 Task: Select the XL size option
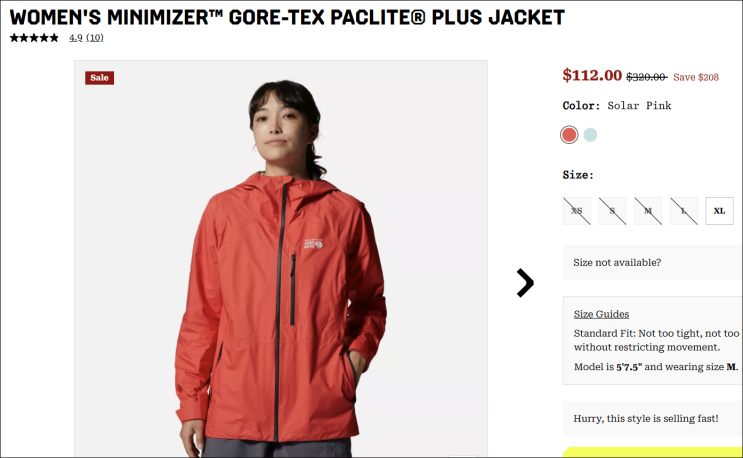coord(719,211)
